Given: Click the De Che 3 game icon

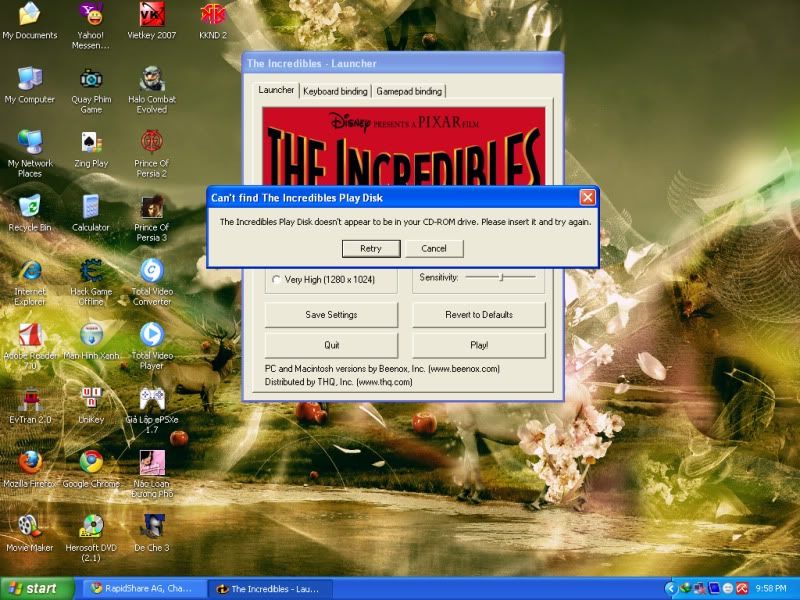Looking at the screenshot, I should pyautogui.click(x=152, y=534).
